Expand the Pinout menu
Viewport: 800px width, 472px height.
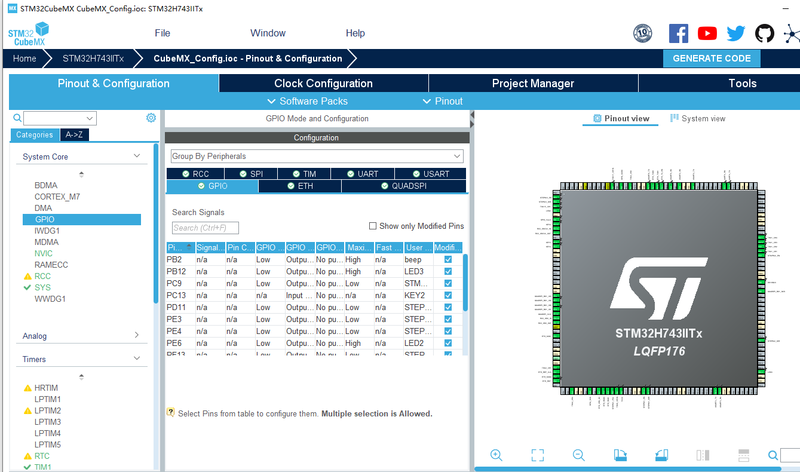click(x=443, y=101)
